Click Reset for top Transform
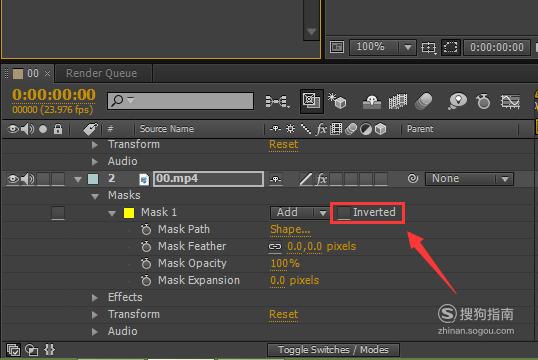Viewport: 538px width, 360px height. (x=283, y=144)
